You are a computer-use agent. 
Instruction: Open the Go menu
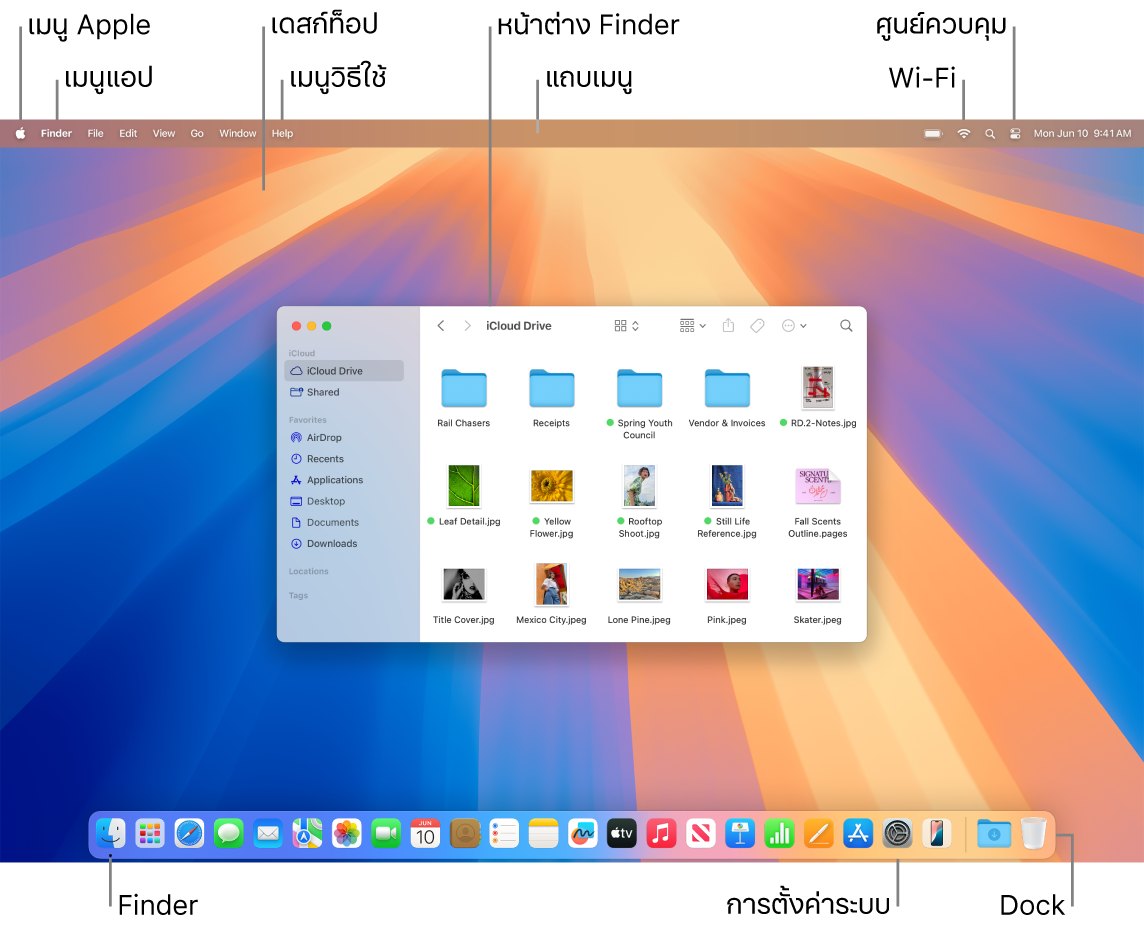(x=197, y=134)
